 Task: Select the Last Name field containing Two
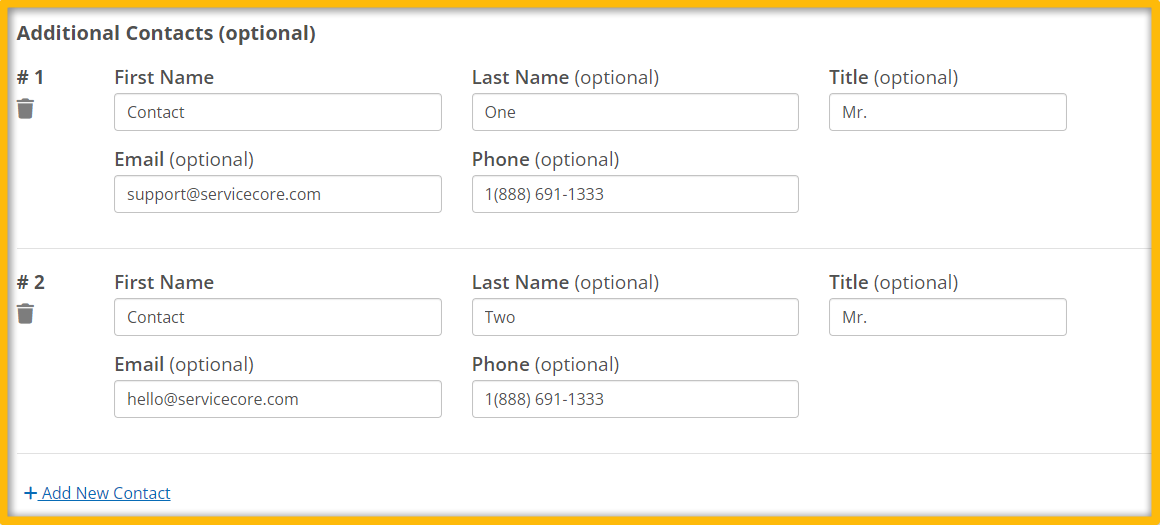(635, 317)
